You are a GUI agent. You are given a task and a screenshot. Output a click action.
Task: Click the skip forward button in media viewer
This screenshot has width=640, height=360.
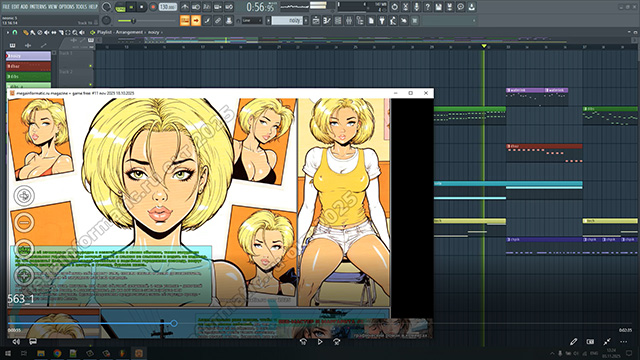point(336,342)
